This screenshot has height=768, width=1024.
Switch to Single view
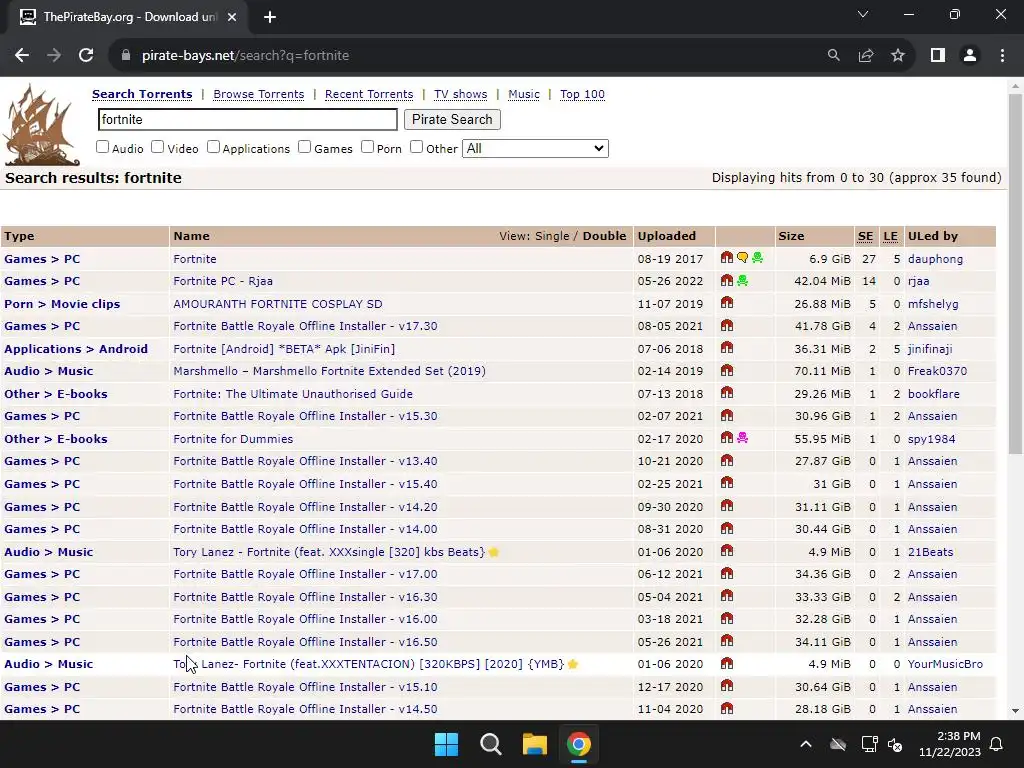click(x=552, y=236)
